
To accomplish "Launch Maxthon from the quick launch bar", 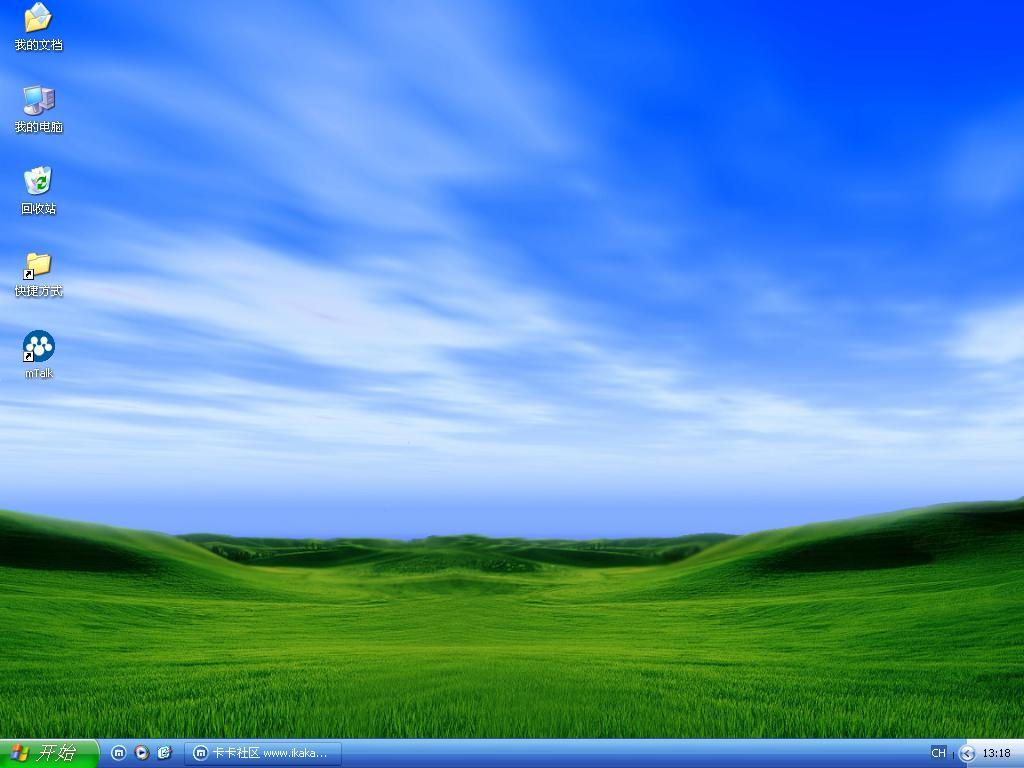I will 118,753.
